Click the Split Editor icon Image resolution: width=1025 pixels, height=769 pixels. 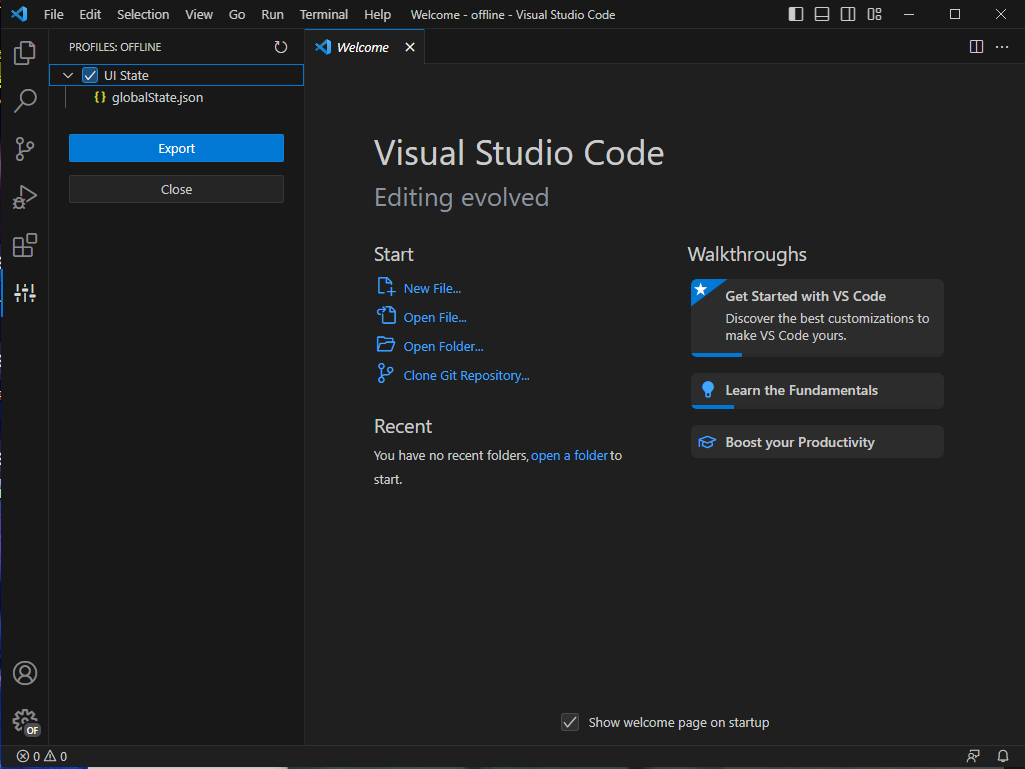(x=976, y=46)
